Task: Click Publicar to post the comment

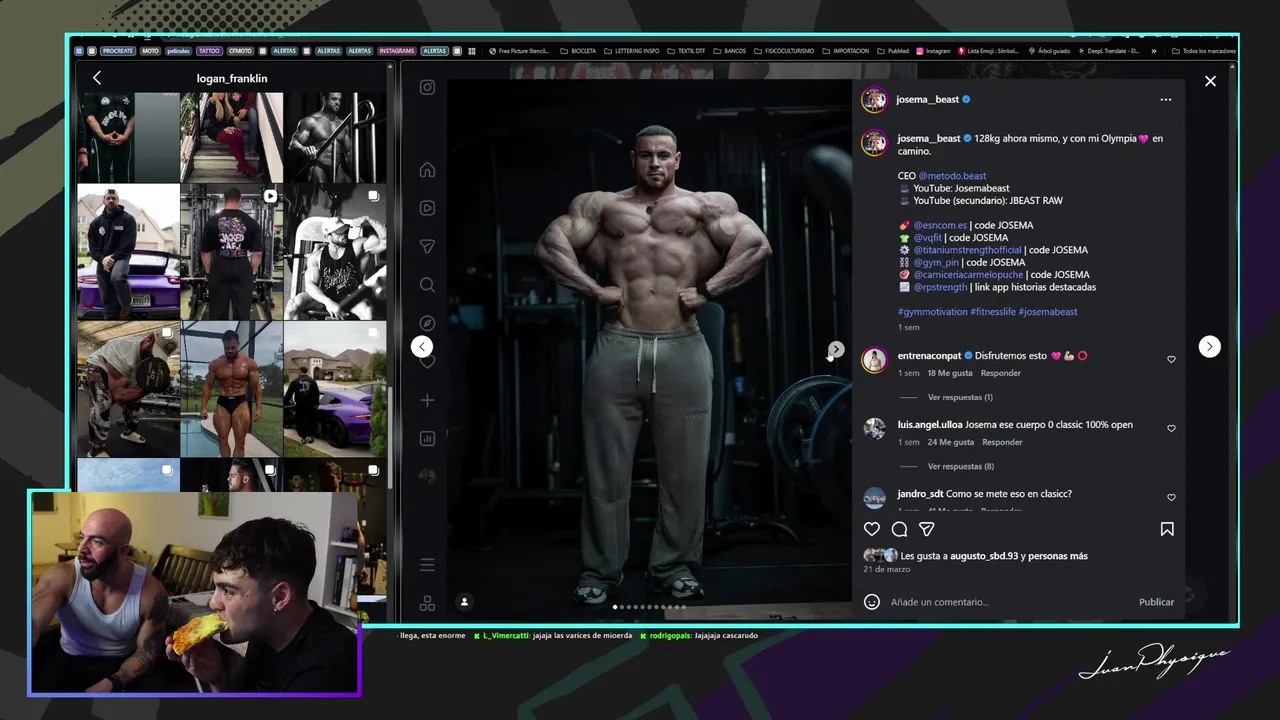Action: pyautogui.click(x=1156, y=602)
